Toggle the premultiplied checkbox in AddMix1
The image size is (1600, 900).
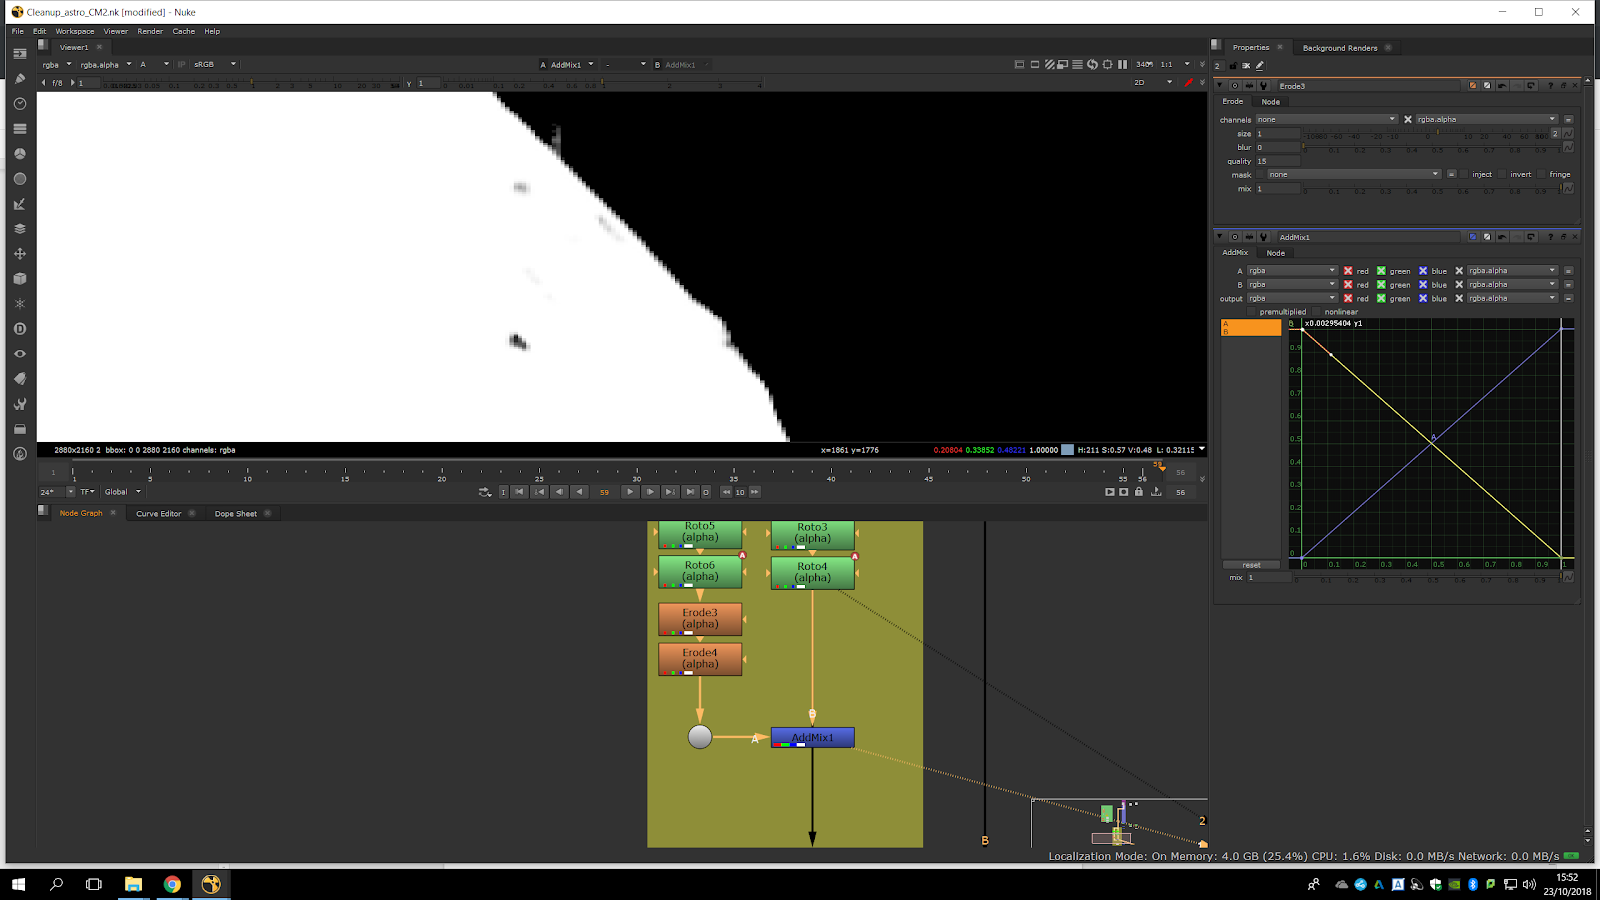1252,312
